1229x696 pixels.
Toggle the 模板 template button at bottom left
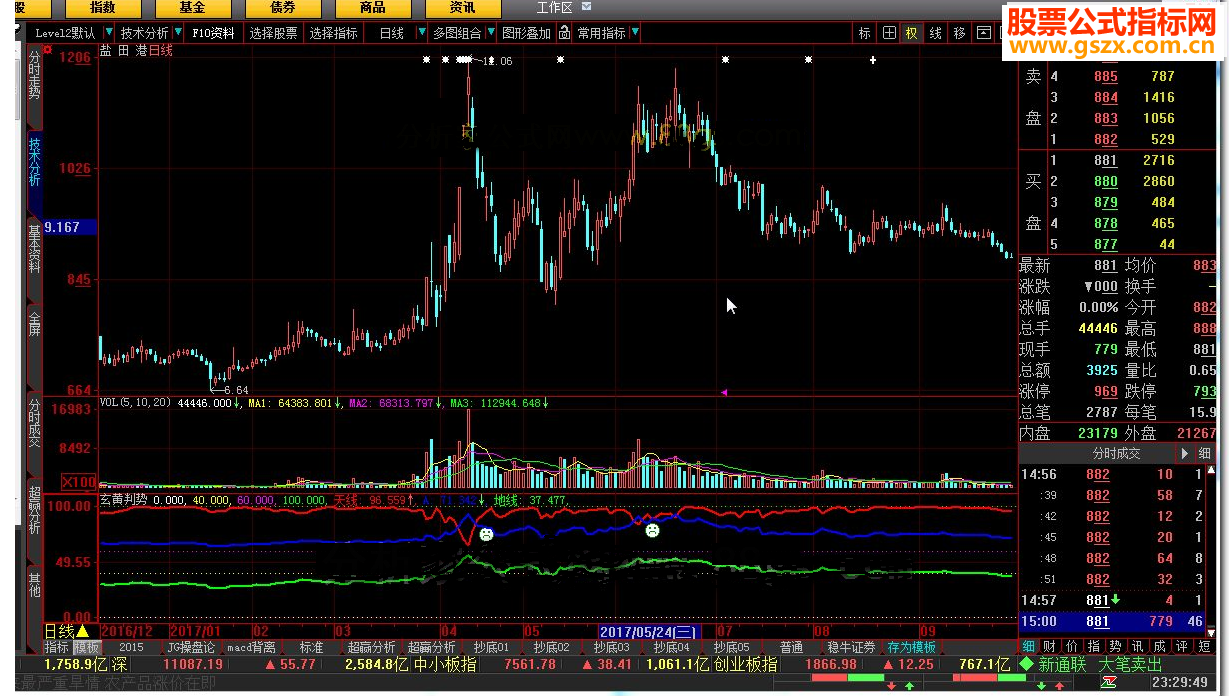tap(86, 647)
